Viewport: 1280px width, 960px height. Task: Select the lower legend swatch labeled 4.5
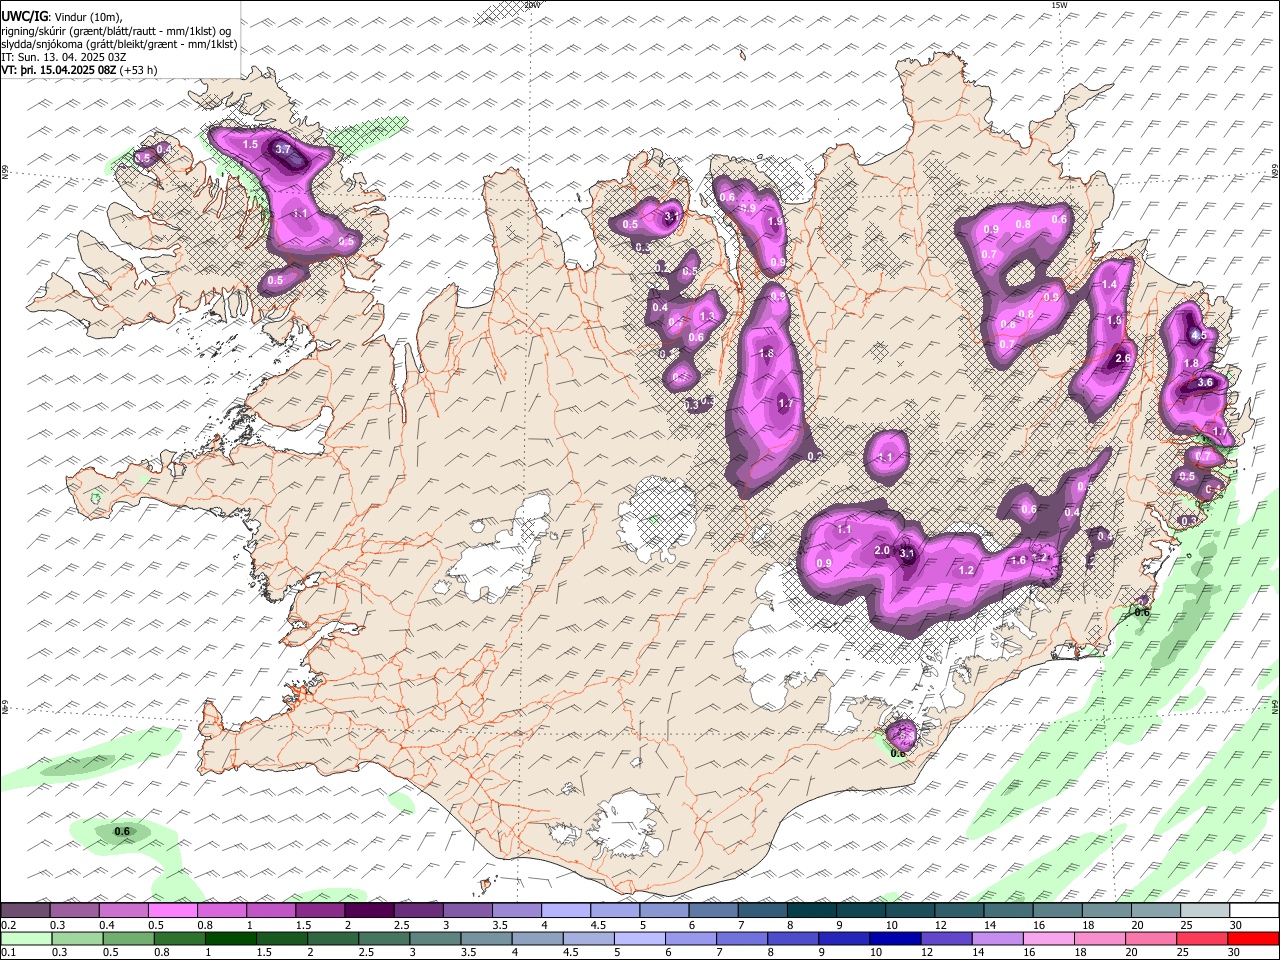pyautogui.click(x=588, y=938)
